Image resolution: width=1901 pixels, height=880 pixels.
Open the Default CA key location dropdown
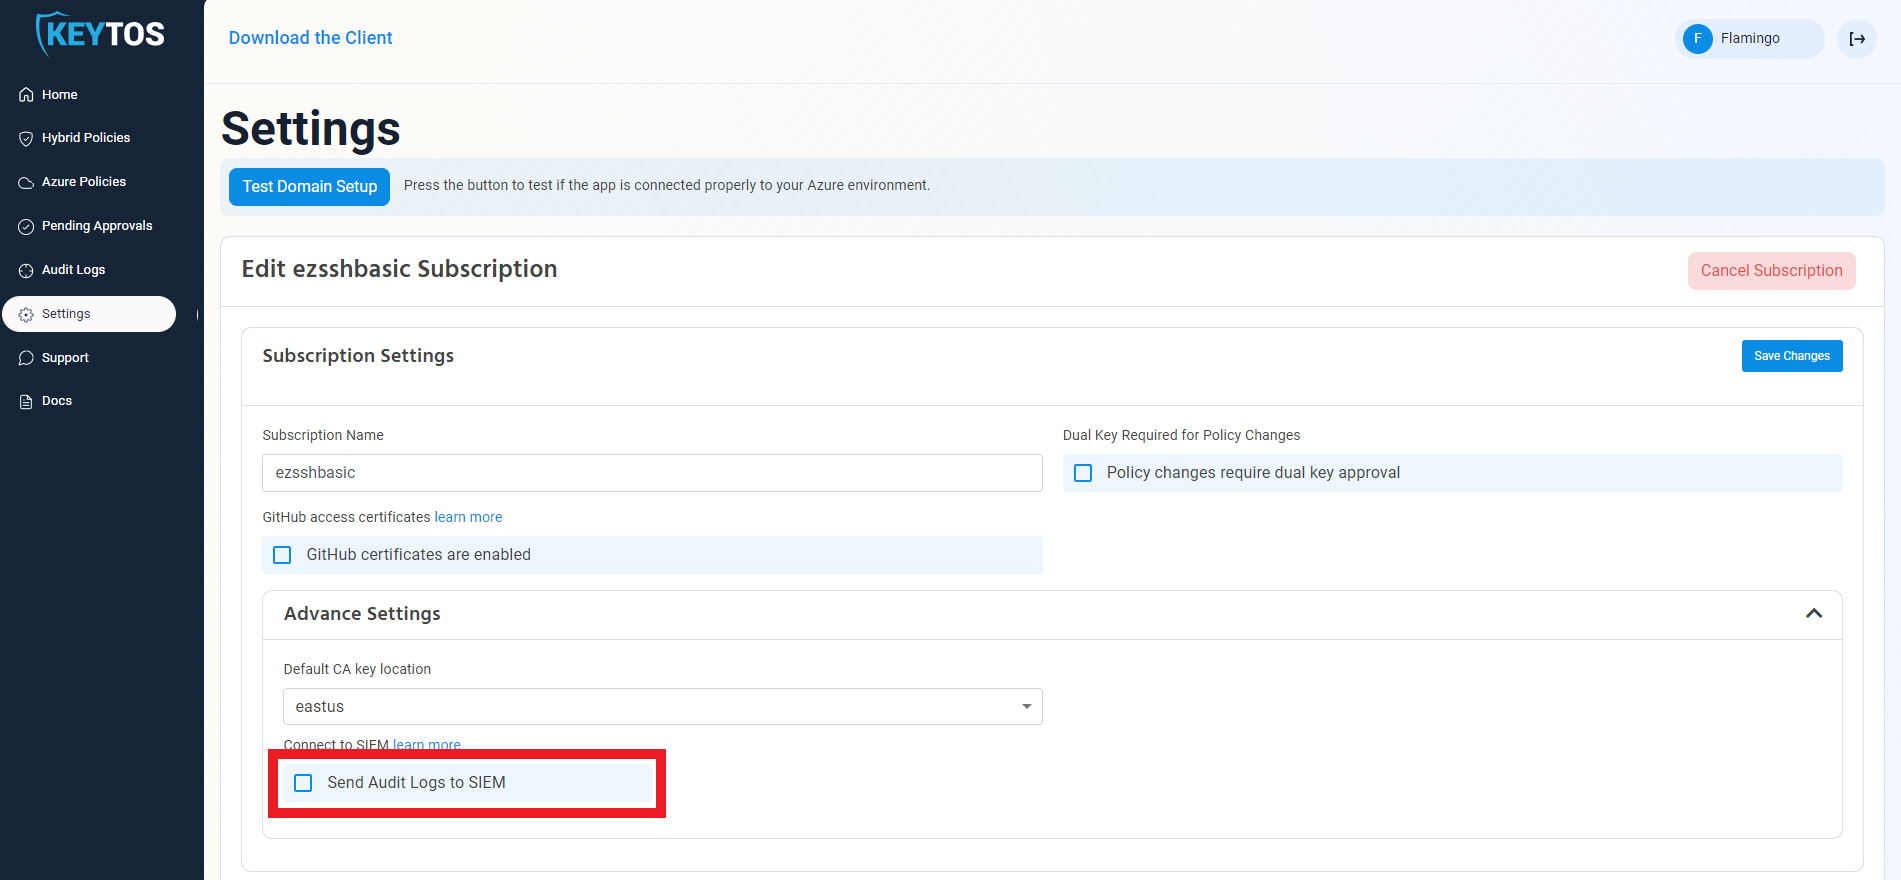pyautogui.click(x=662, y=707)
